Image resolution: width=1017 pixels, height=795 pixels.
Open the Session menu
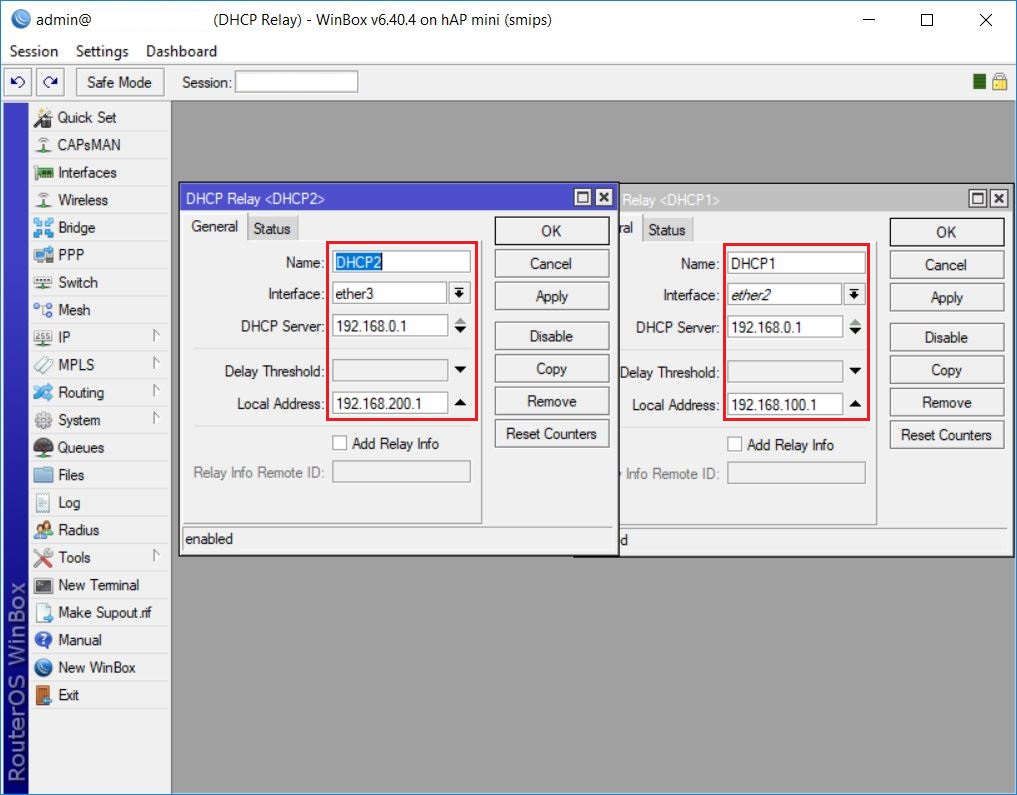(34, 51)
